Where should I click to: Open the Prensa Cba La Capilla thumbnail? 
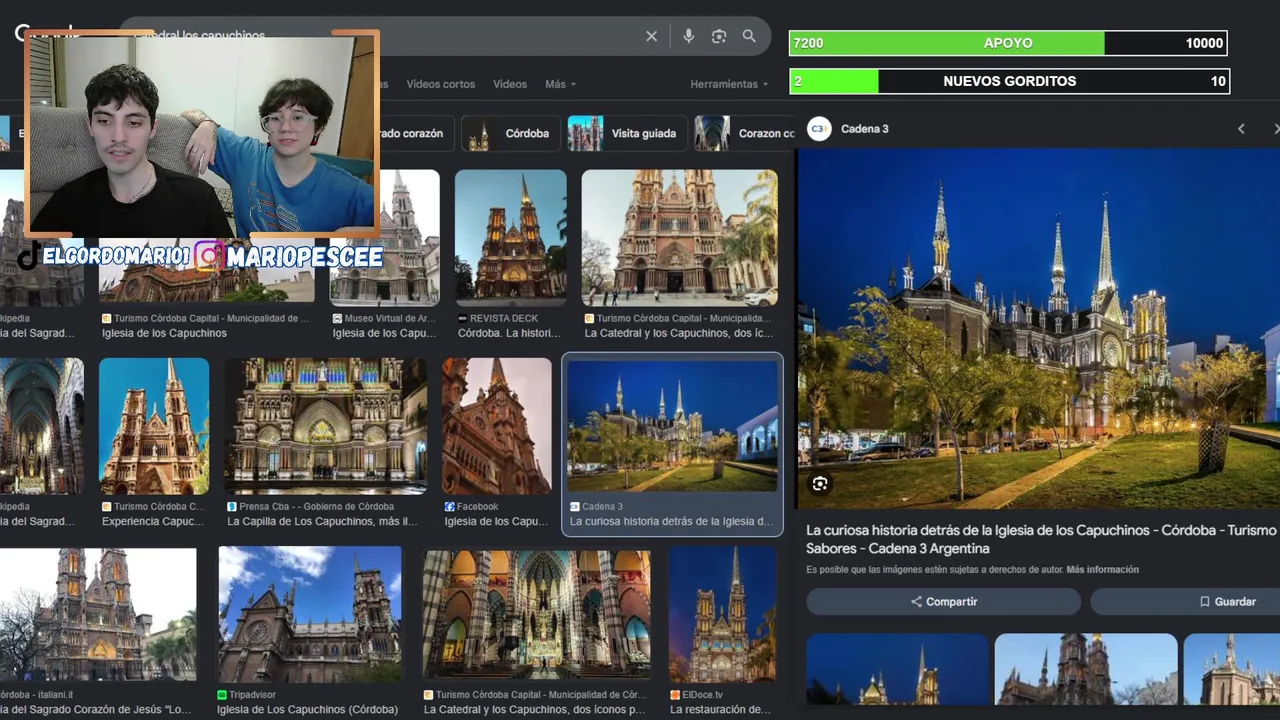tap(326, 426)
